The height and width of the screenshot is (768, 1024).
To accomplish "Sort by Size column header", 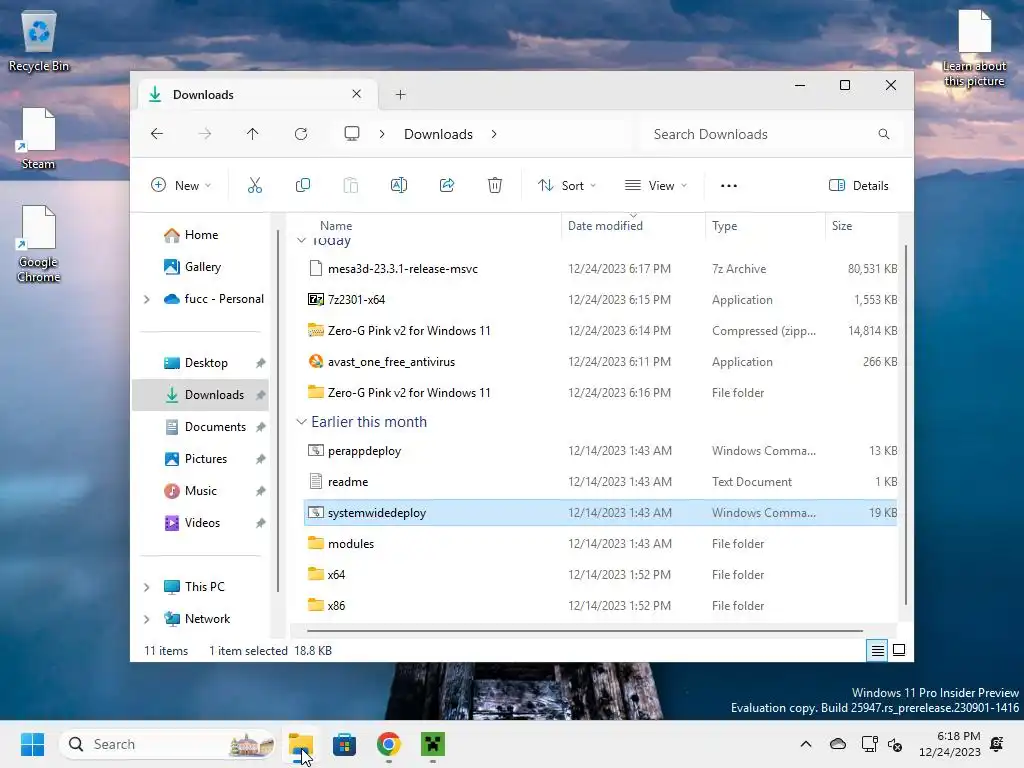I will (842, 226).
